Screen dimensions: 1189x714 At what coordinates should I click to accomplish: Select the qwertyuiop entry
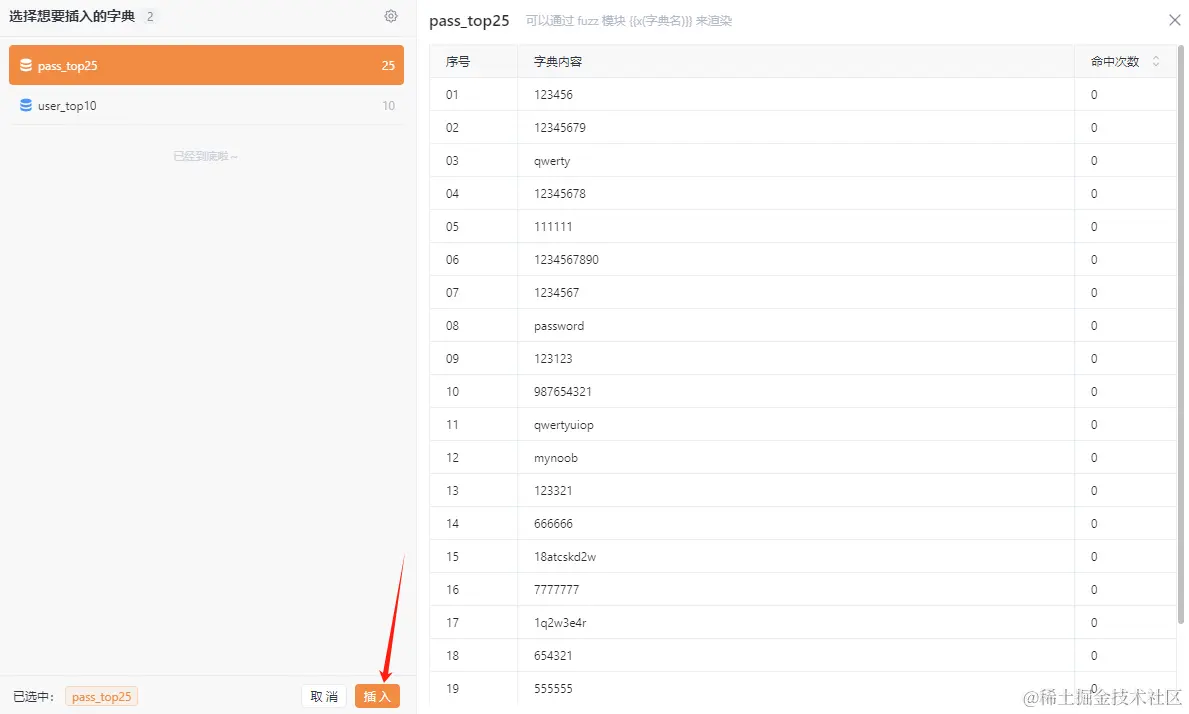pos(563,424)
